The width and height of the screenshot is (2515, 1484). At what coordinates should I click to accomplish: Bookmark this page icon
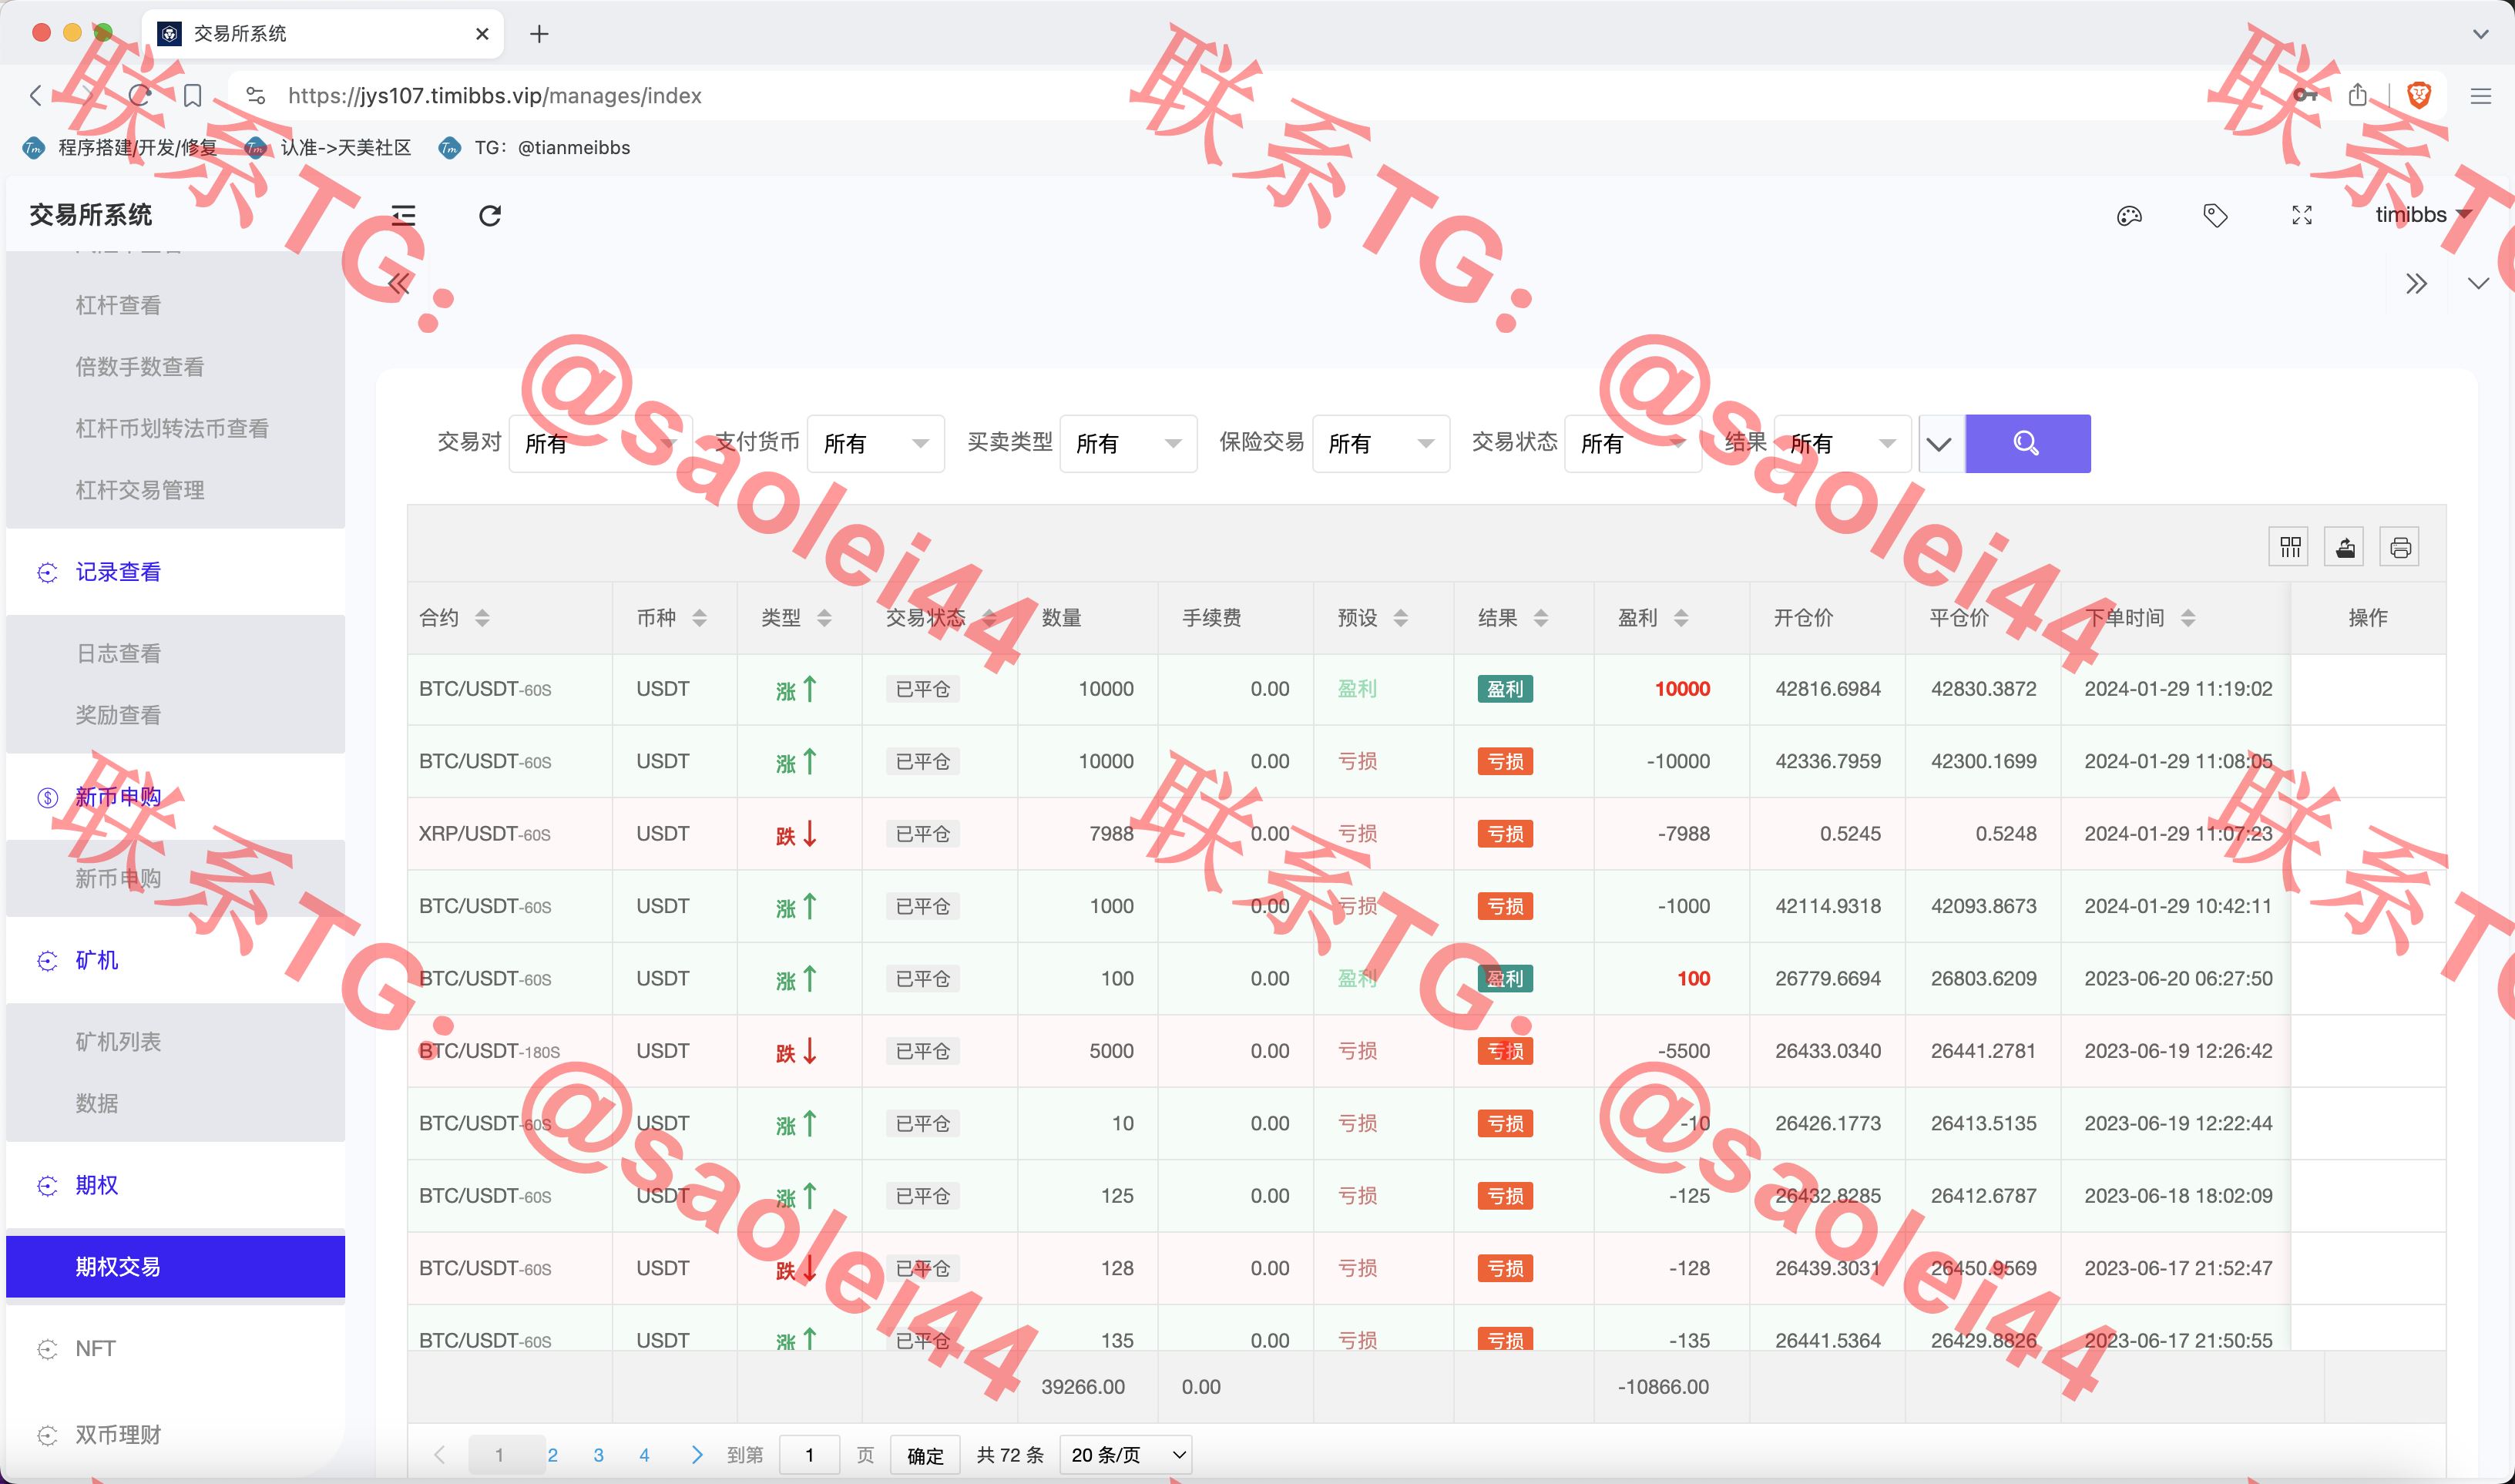click(x=193, y=96)
